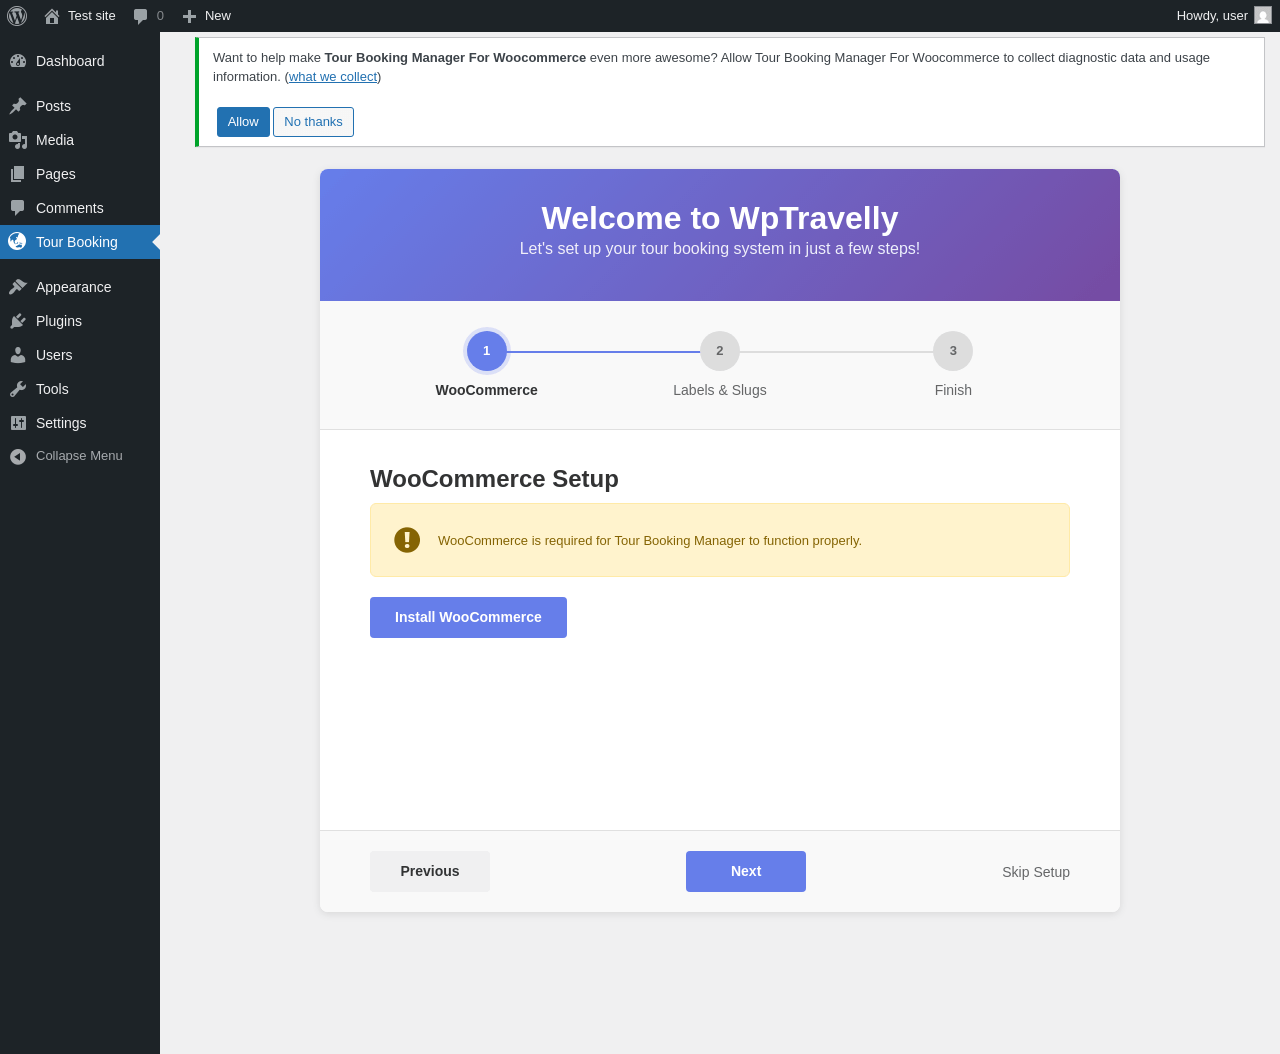
Task: Click the Dashboard gauge icon
Action: click(x=18, y=61)
